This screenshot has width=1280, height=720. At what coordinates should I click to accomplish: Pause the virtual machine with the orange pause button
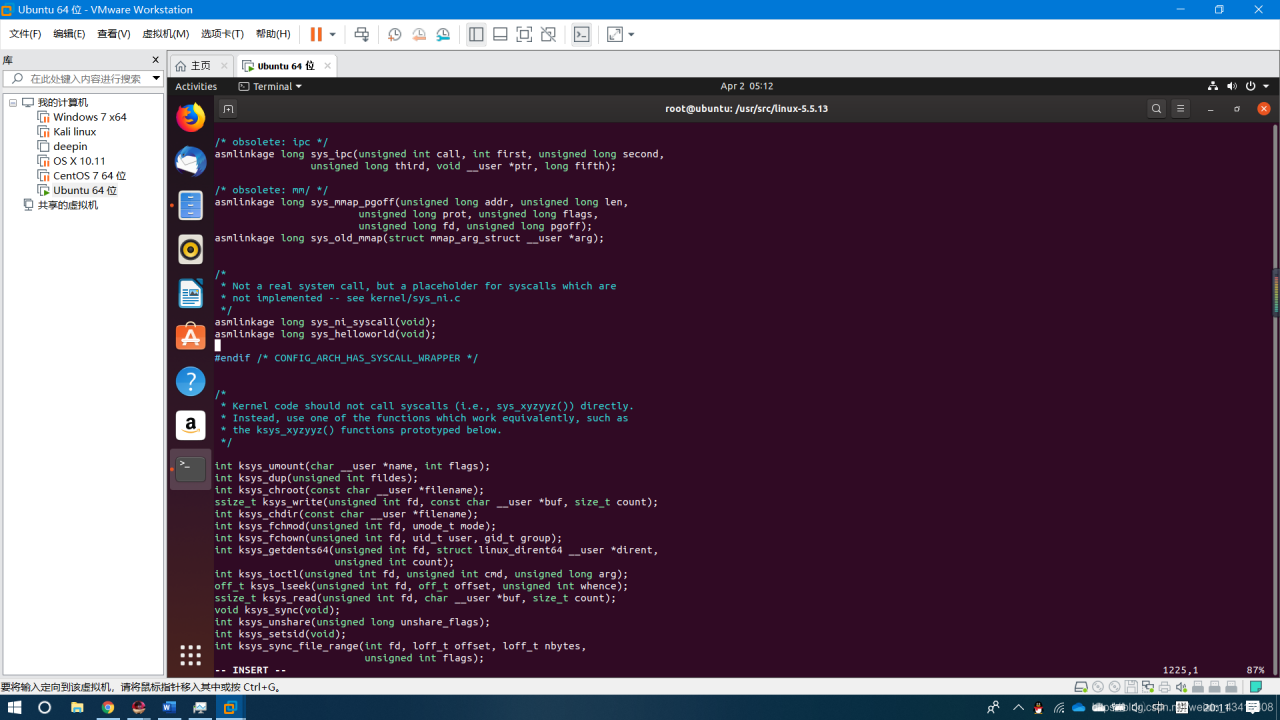tap(316, 34)
